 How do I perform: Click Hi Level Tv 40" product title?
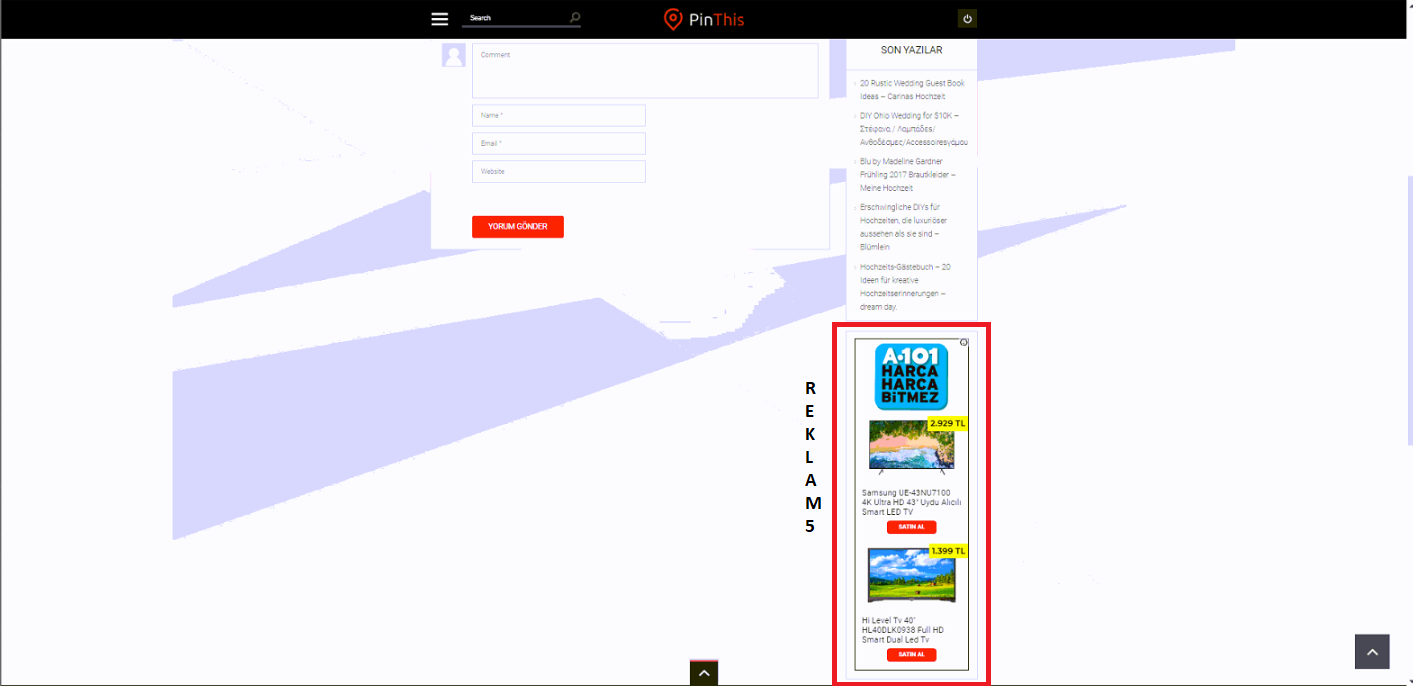pos(903,630)
